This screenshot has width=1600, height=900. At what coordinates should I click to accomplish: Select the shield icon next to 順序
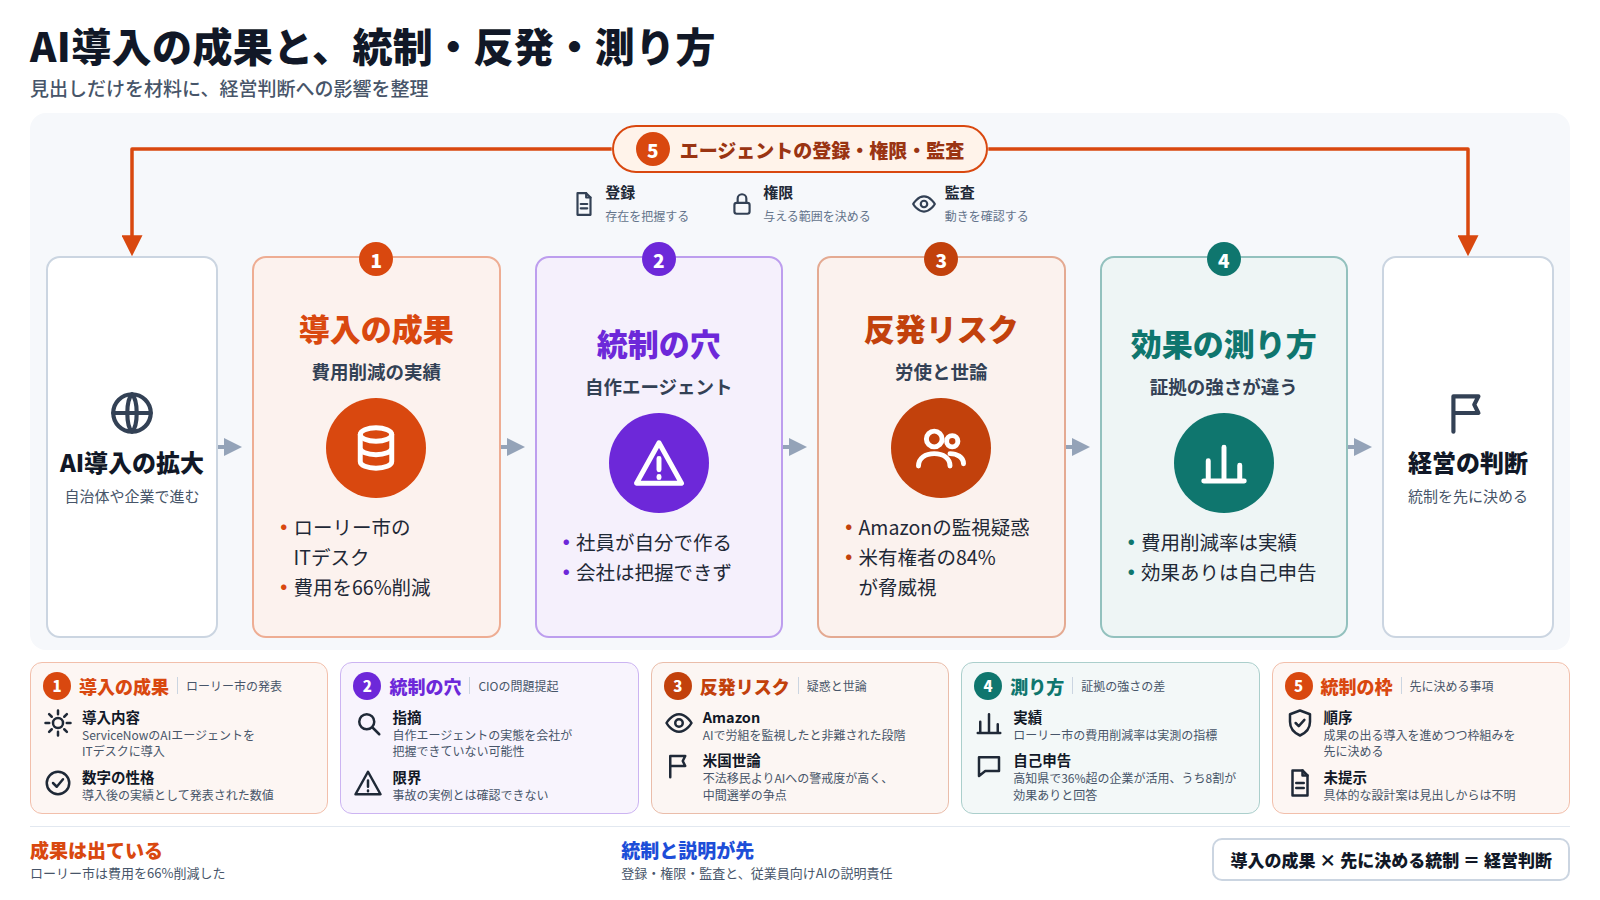[x=1300, y=723]
